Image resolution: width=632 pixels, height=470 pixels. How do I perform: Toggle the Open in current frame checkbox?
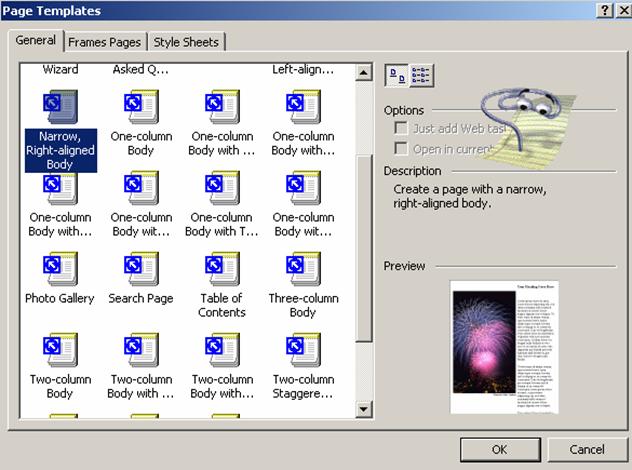click(x=401, y=149)
